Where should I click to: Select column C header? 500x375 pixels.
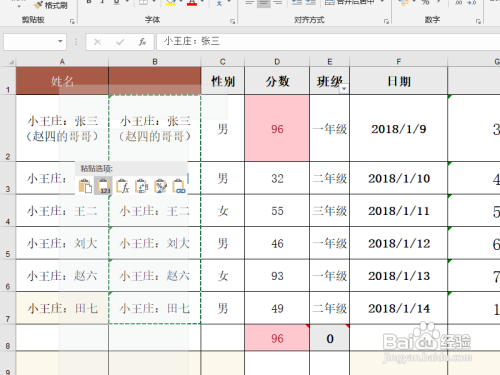click(x=223, y=62)
